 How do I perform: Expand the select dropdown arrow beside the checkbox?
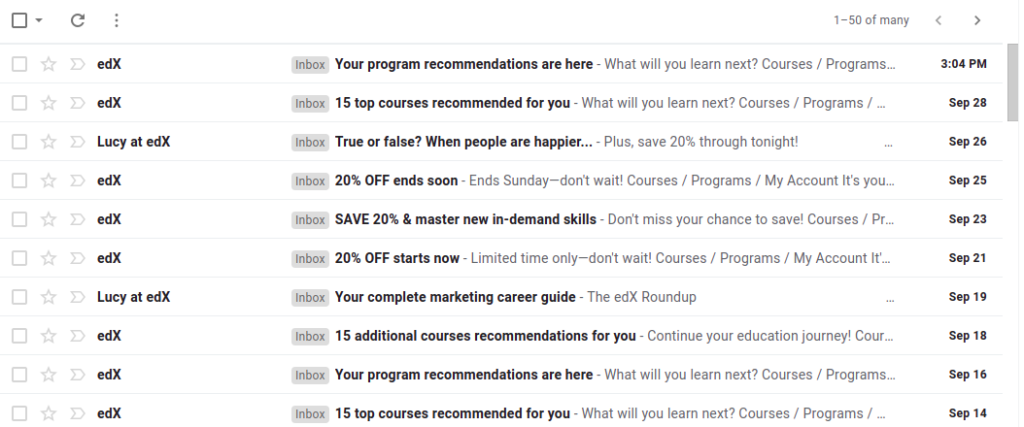(39, 20)
